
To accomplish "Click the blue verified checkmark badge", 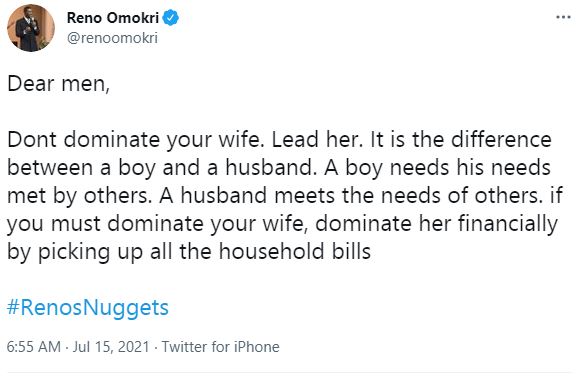I will [171, 17].
